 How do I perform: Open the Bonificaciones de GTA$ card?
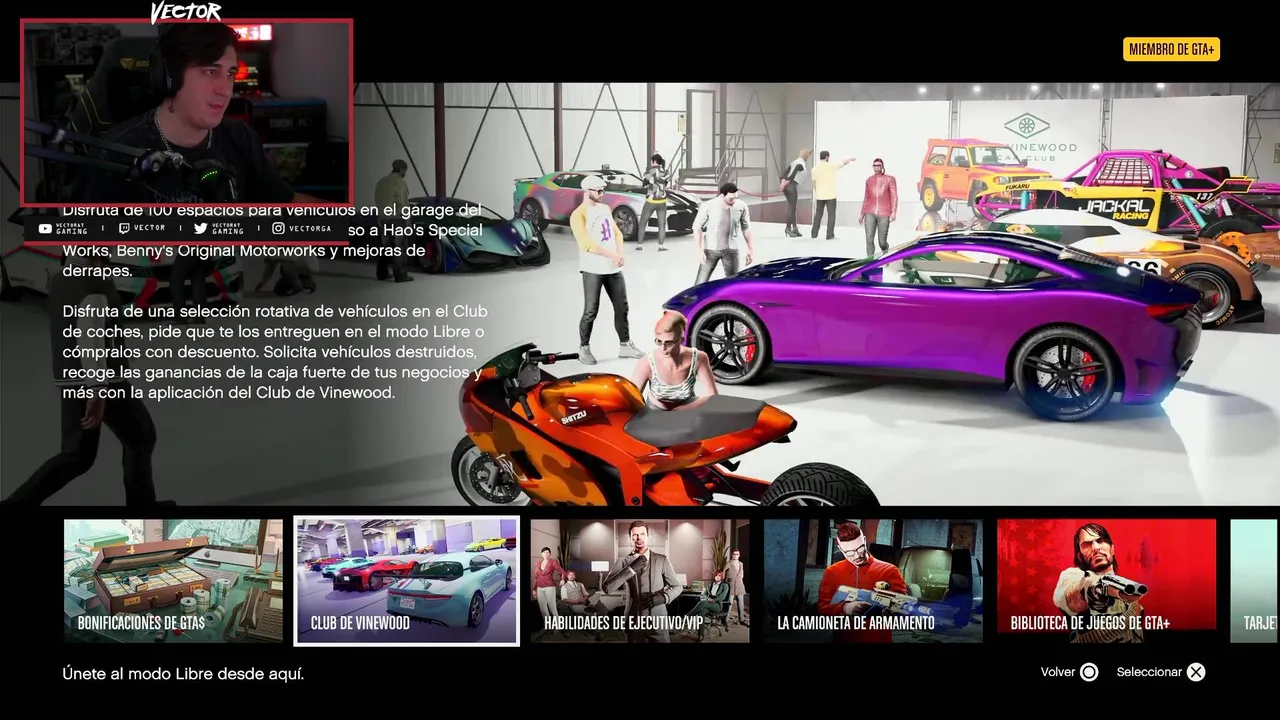(173, 581)
